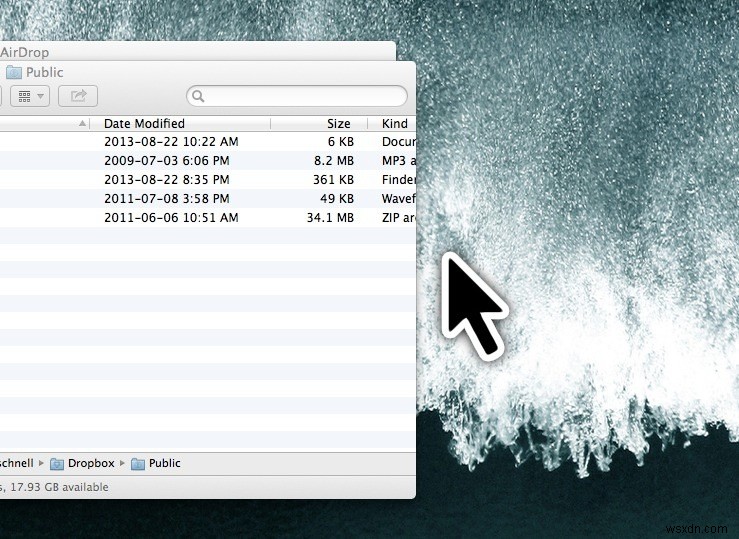Click the ZIP archive kind cell
The image size is (739, 539).
pos(399,217)
